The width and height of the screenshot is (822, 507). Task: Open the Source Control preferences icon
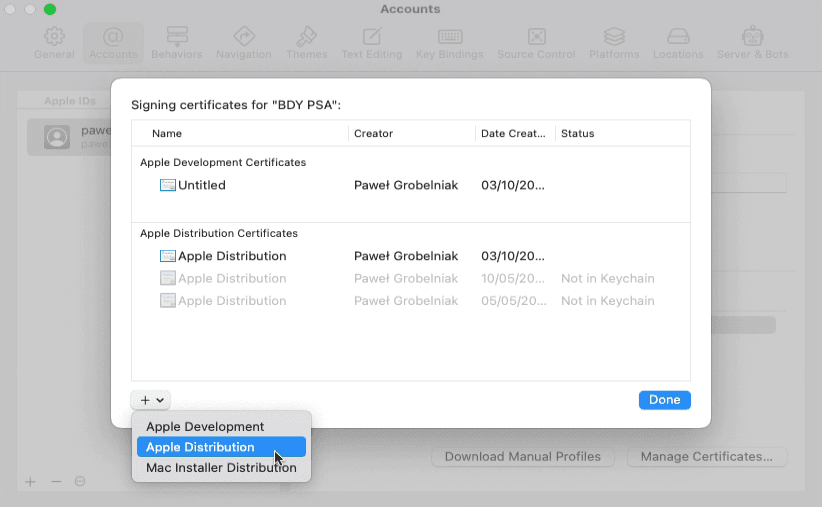[536, 37]
